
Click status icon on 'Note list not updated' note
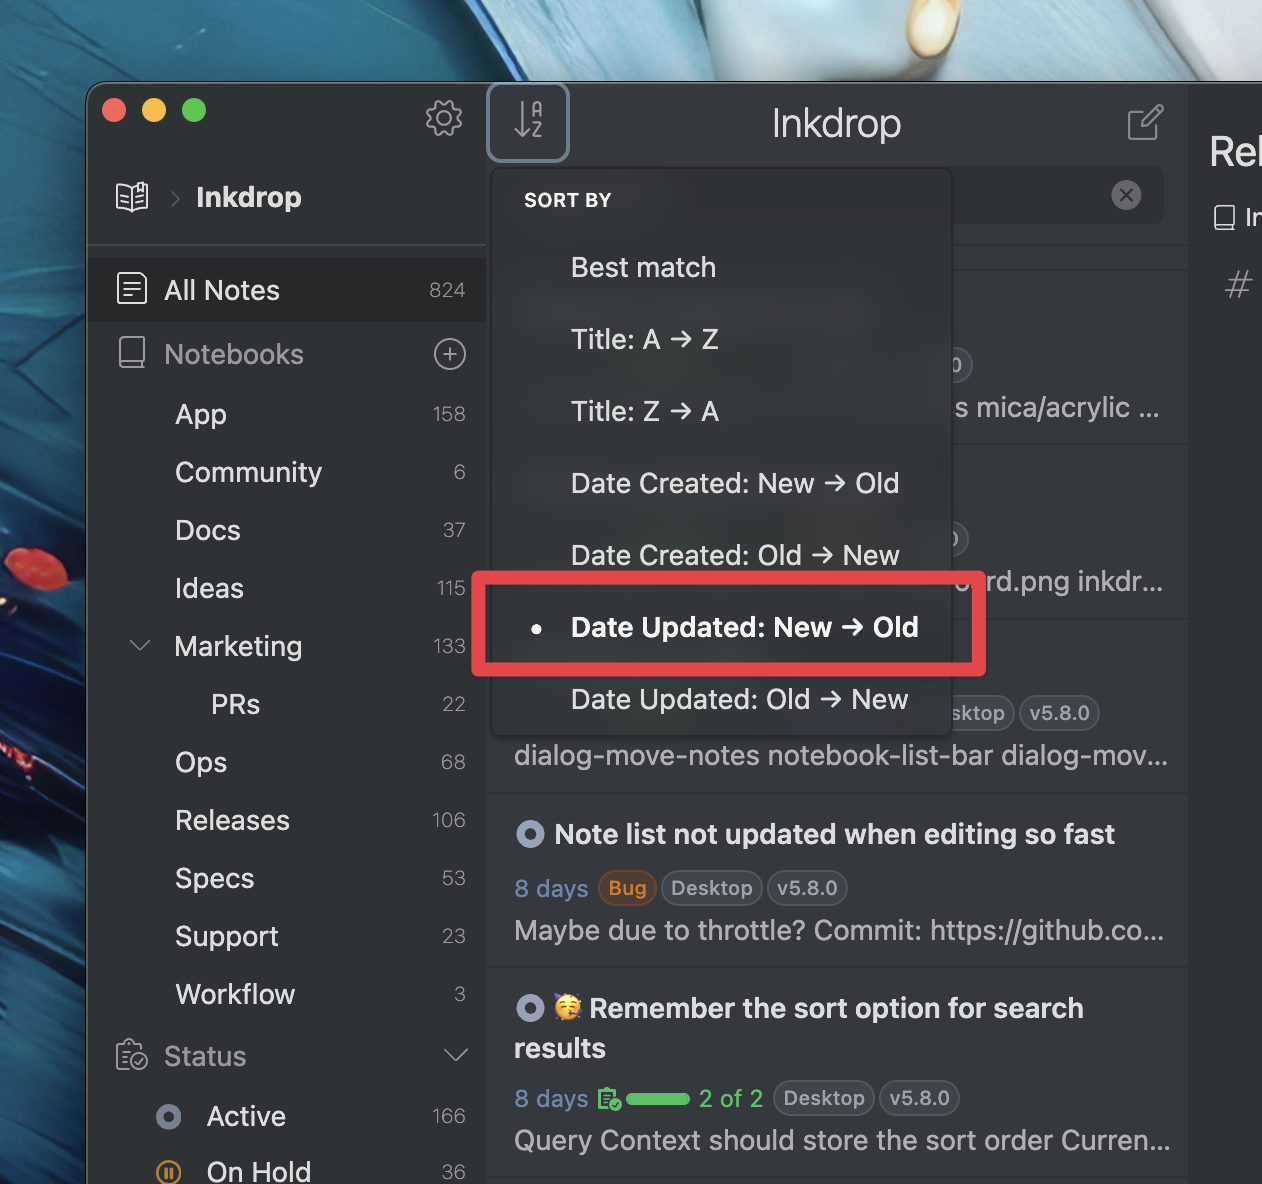(x=530, y=834)
